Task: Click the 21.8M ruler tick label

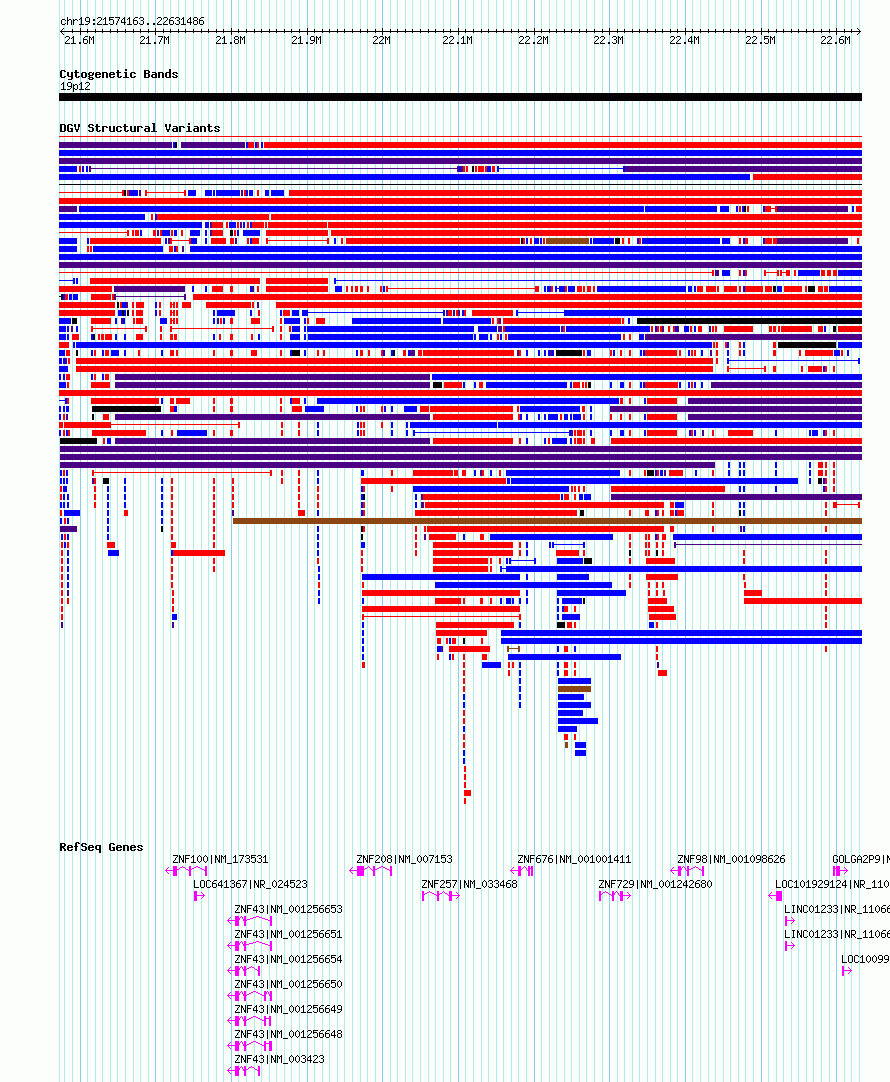Action: click(230, 41)
